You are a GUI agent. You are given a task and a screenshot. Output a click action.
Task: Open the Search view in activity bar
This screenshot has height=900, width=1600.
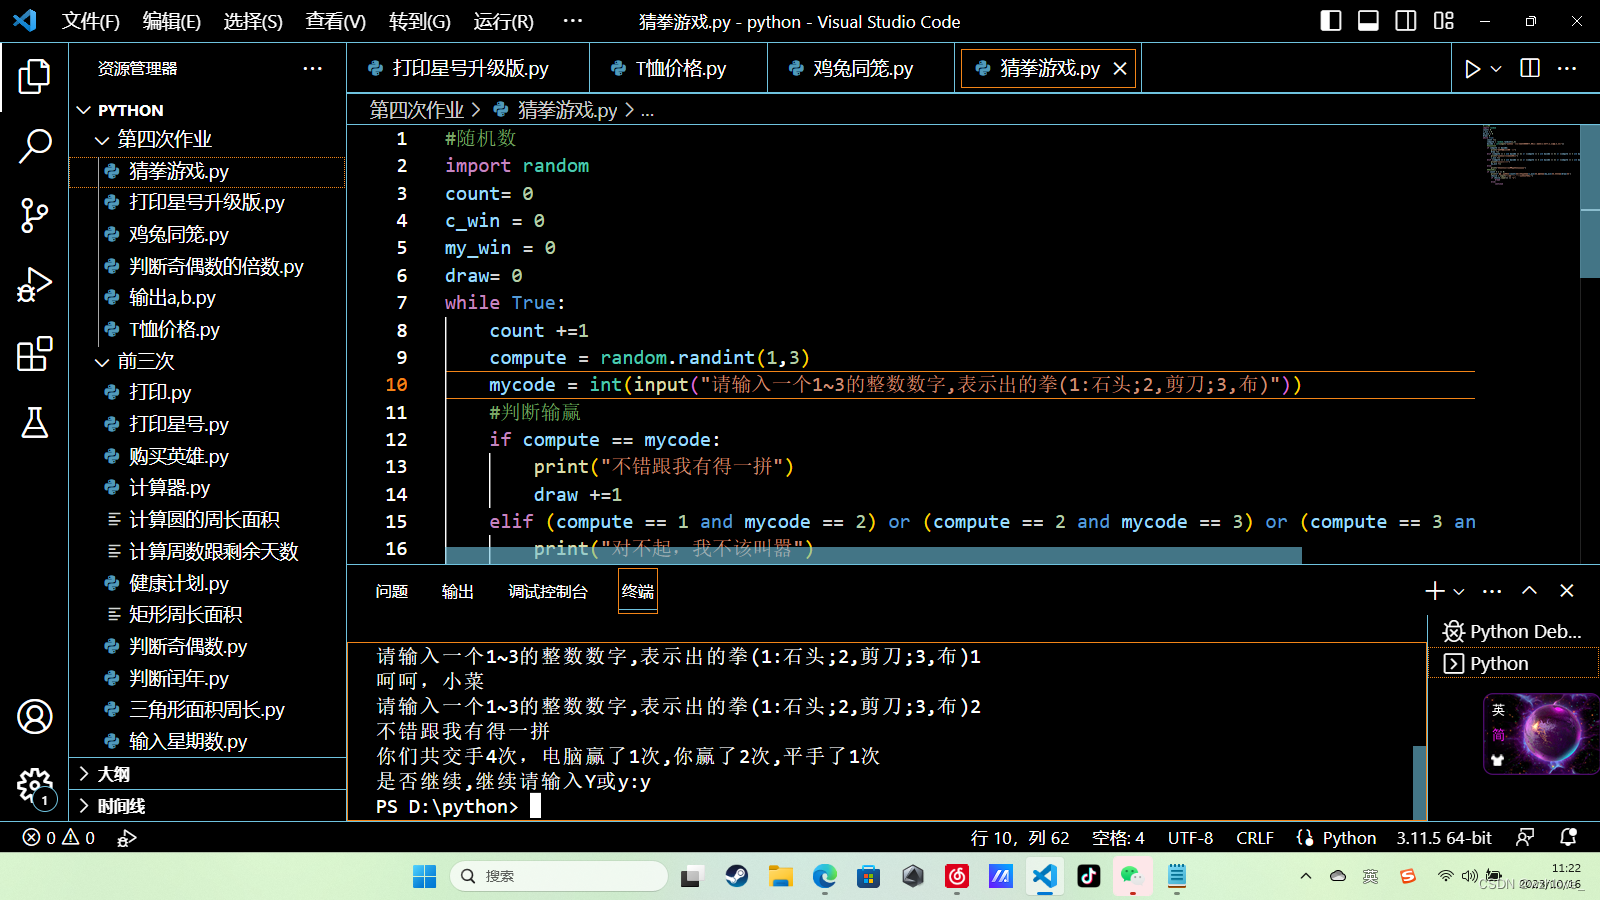pyautogui.click(x=34, y=146)
